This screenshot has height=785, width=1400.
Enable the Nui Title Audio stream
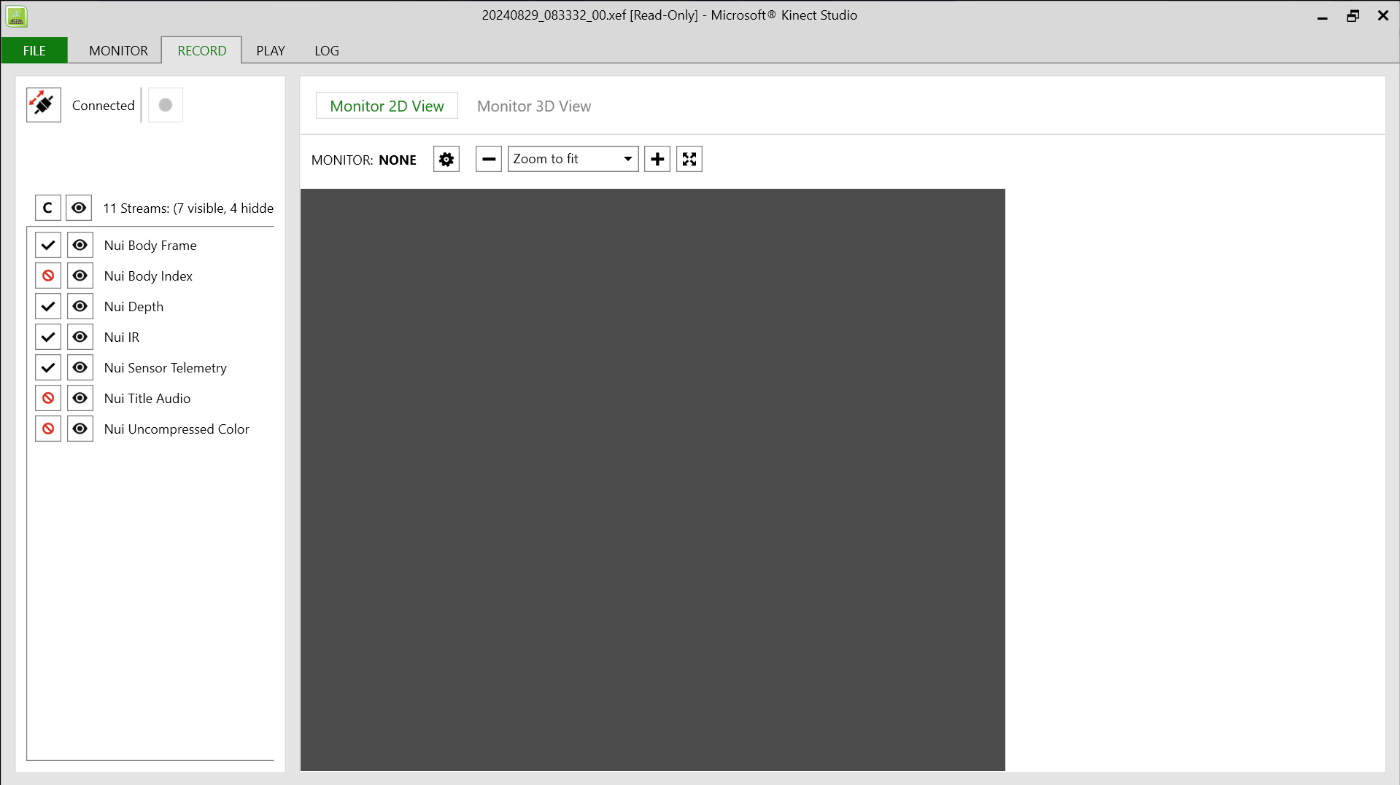[x=48, y=398]
